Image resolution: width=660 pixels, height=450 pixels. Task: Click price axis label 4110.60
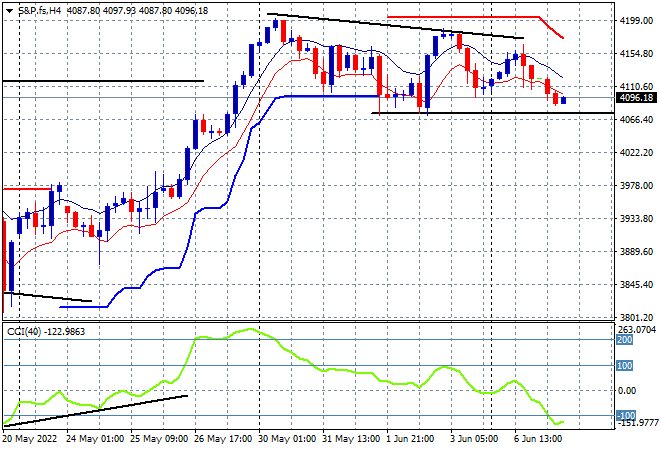(x=636, y=87)
